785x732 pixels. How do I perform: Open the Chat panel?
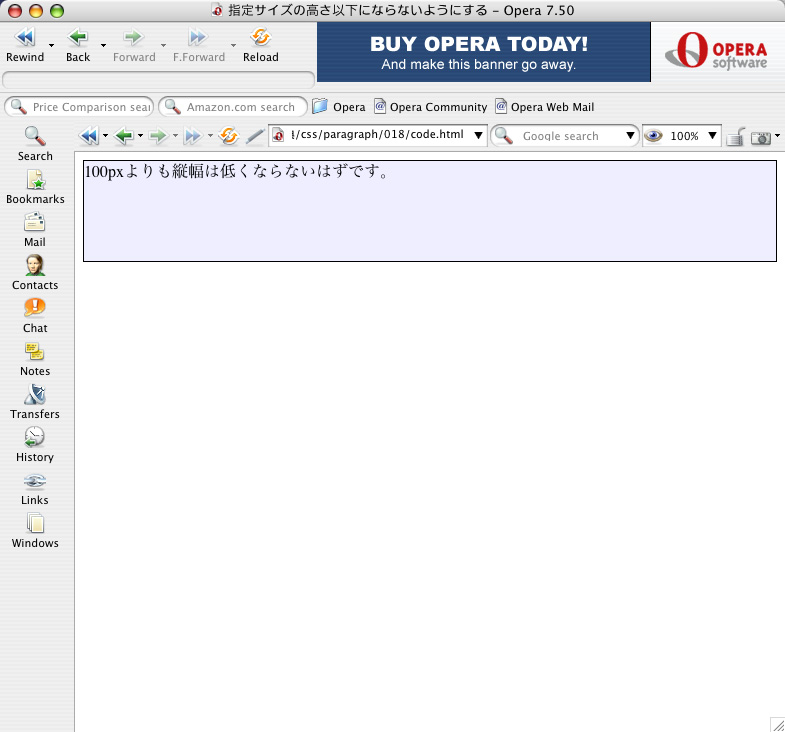(x=35, y=315)
